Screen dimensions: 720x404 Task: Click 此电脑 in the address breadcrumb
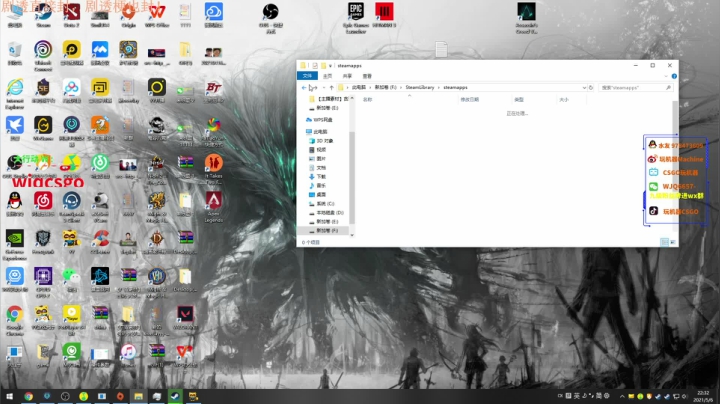pos(359,87)
